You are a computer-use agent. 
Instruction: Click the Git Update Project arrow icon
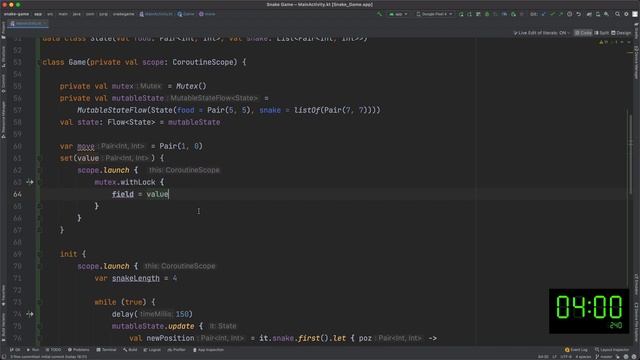click(544, 14)
